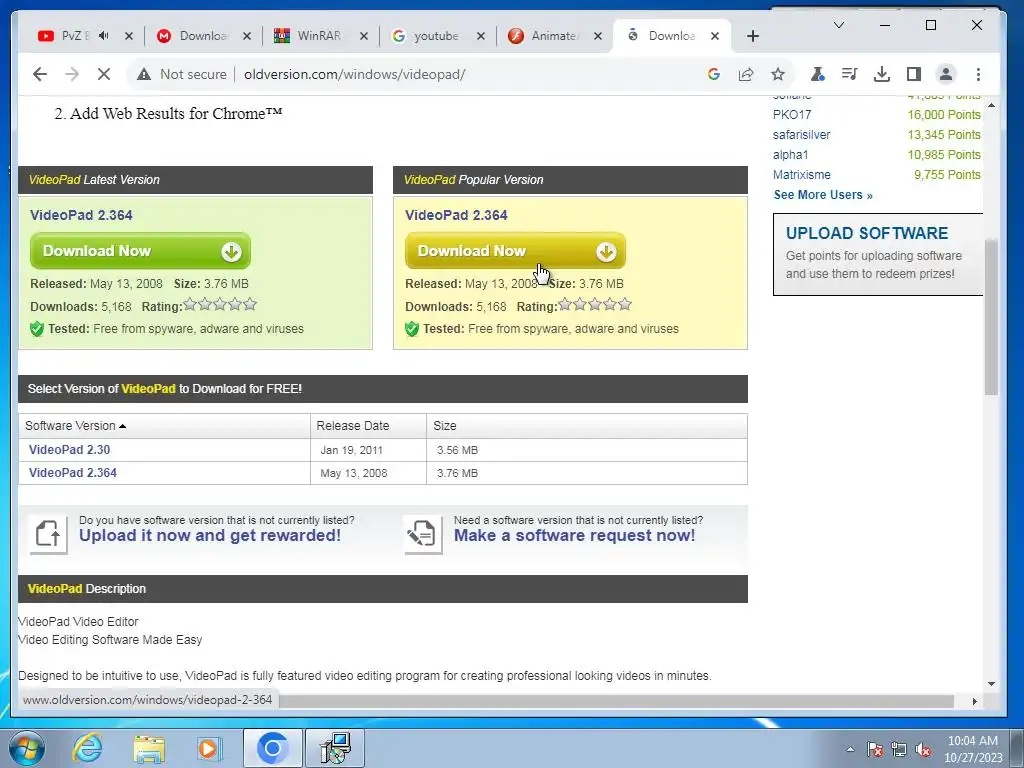
Task: Open the VideoPad 2.30 version link
Action: click(x=69, y=450)
